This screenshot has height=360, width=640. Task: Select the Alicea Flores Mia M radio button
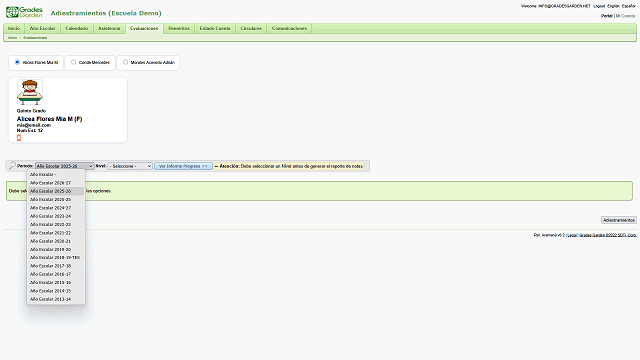coord(17,62)
